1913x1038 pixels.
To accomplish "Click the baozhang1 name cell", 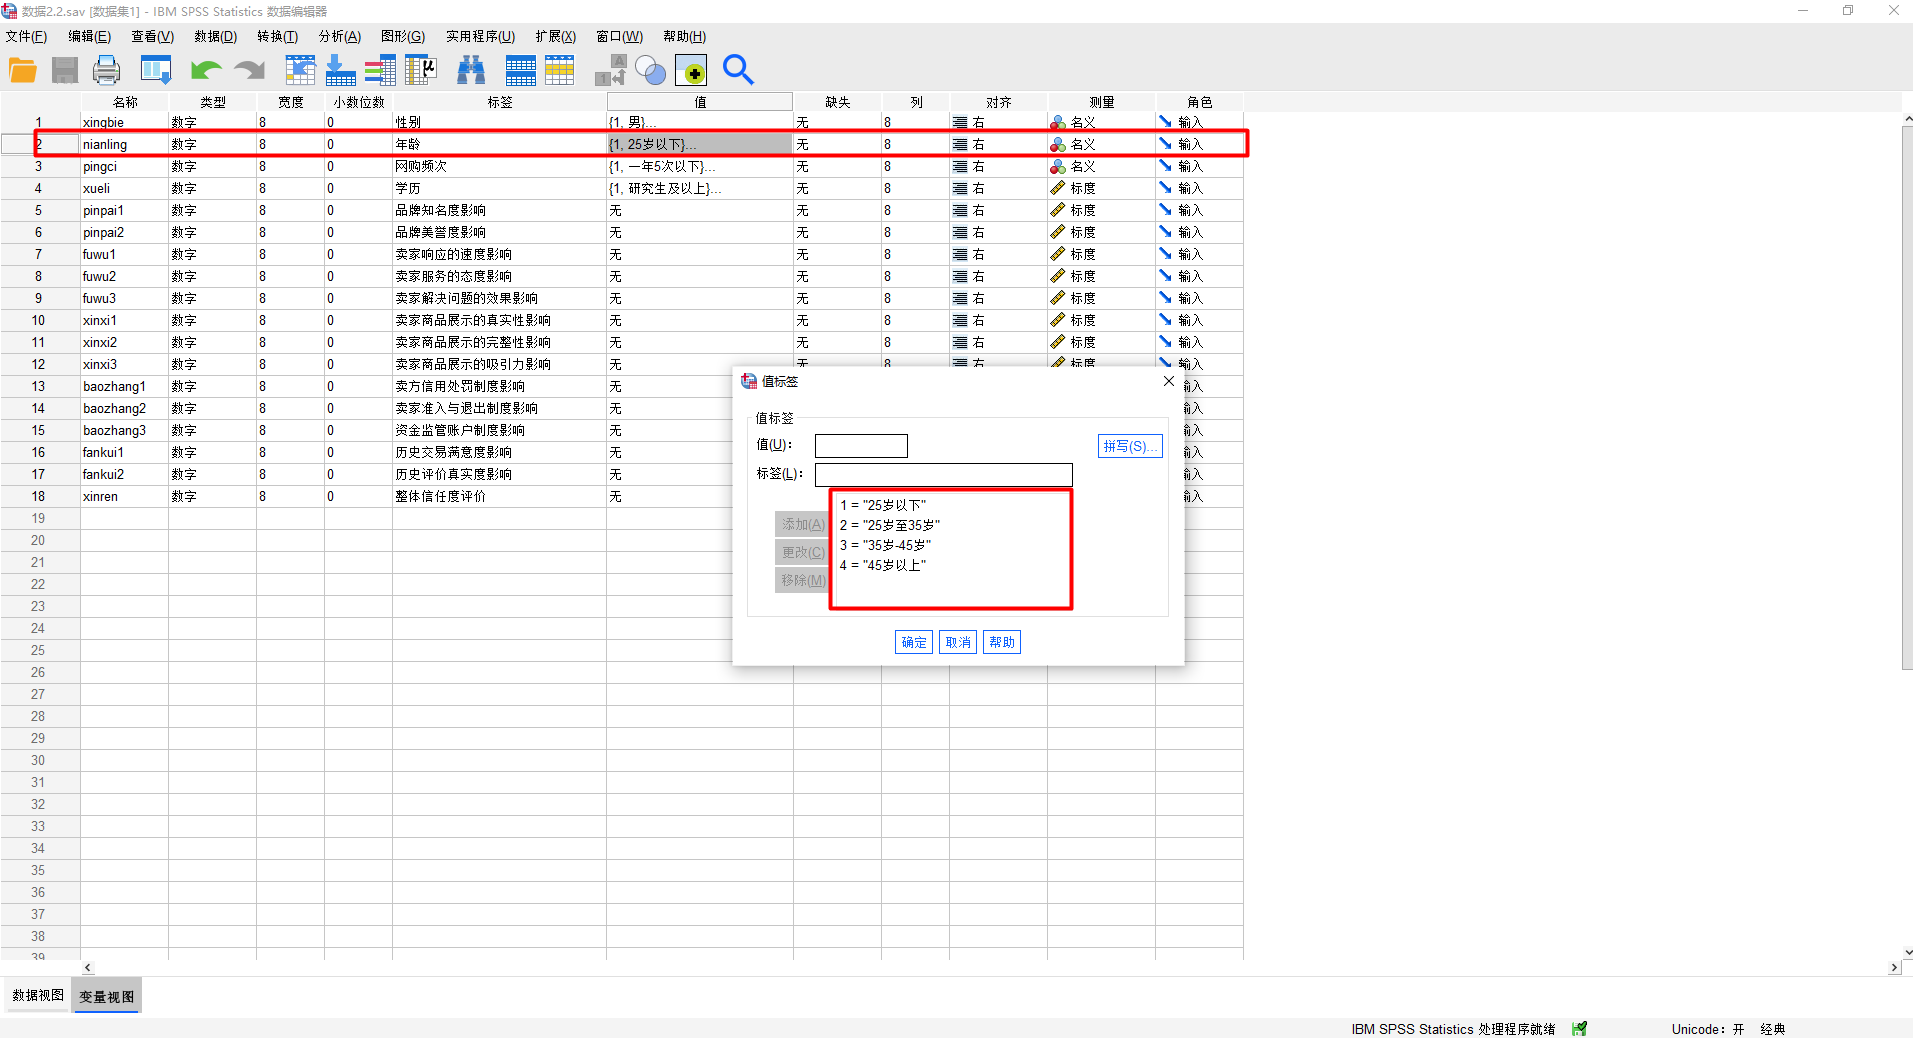I will pos(124,386).
